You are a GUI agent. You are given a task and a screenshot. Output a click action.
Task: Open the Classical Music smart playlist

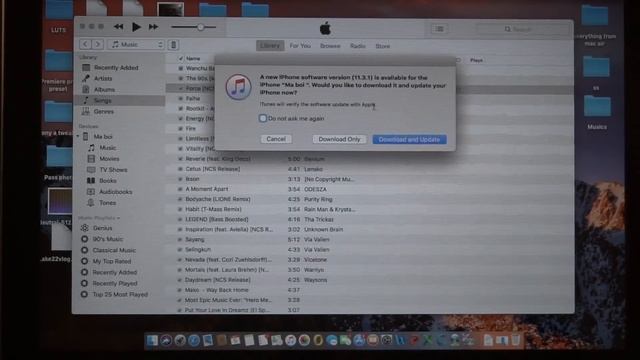point(114,250)
